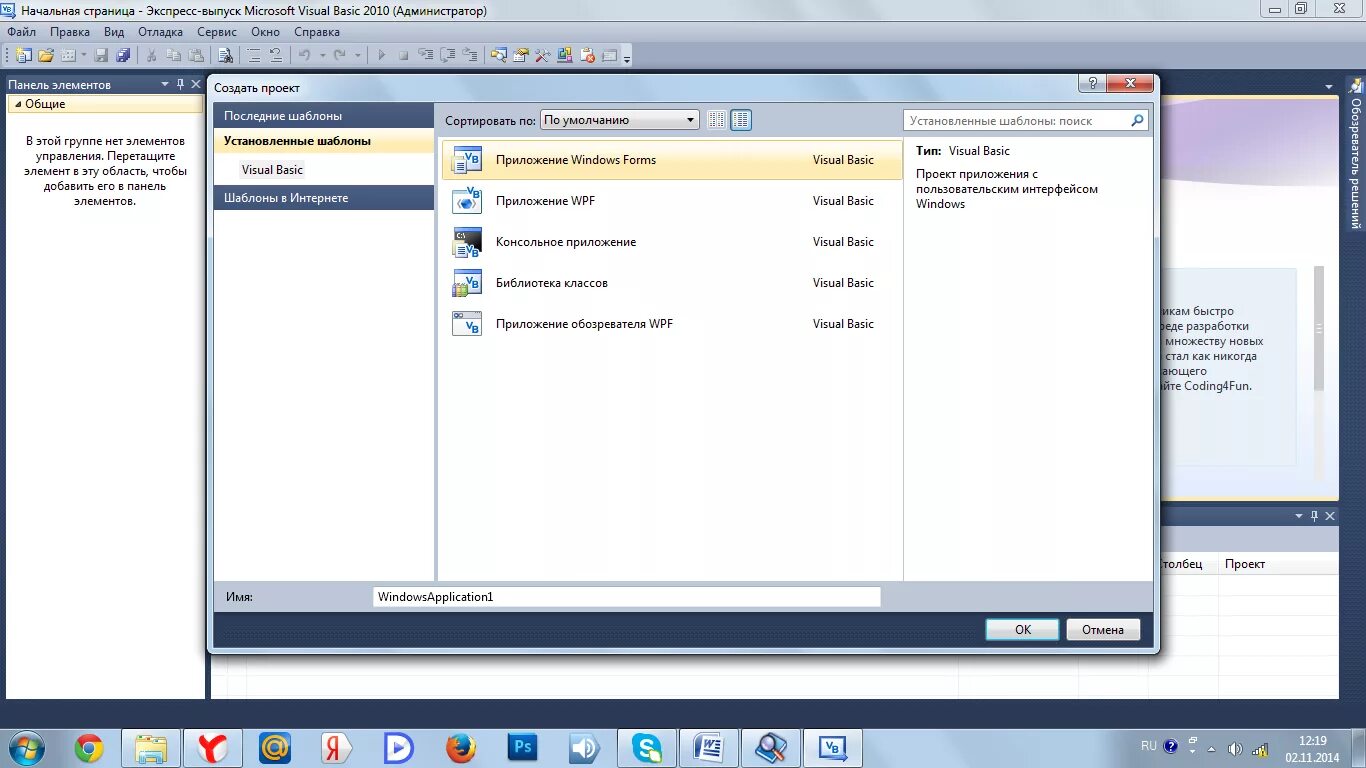This screenshot has height=768, width=1366.
Task: Click the Start Debugging play icon
Action: (x=381, y=55)
